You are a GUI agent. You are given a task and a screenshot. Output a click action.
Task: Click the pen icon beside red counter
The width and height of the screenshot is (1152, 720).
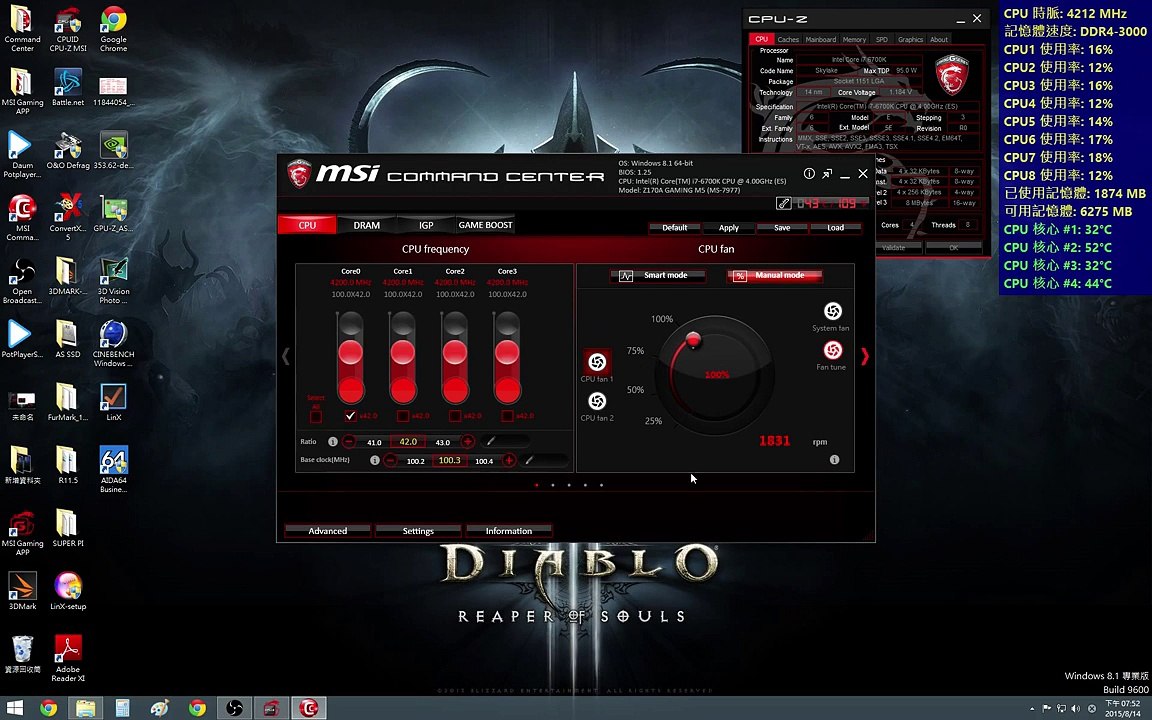click(784, 204)
